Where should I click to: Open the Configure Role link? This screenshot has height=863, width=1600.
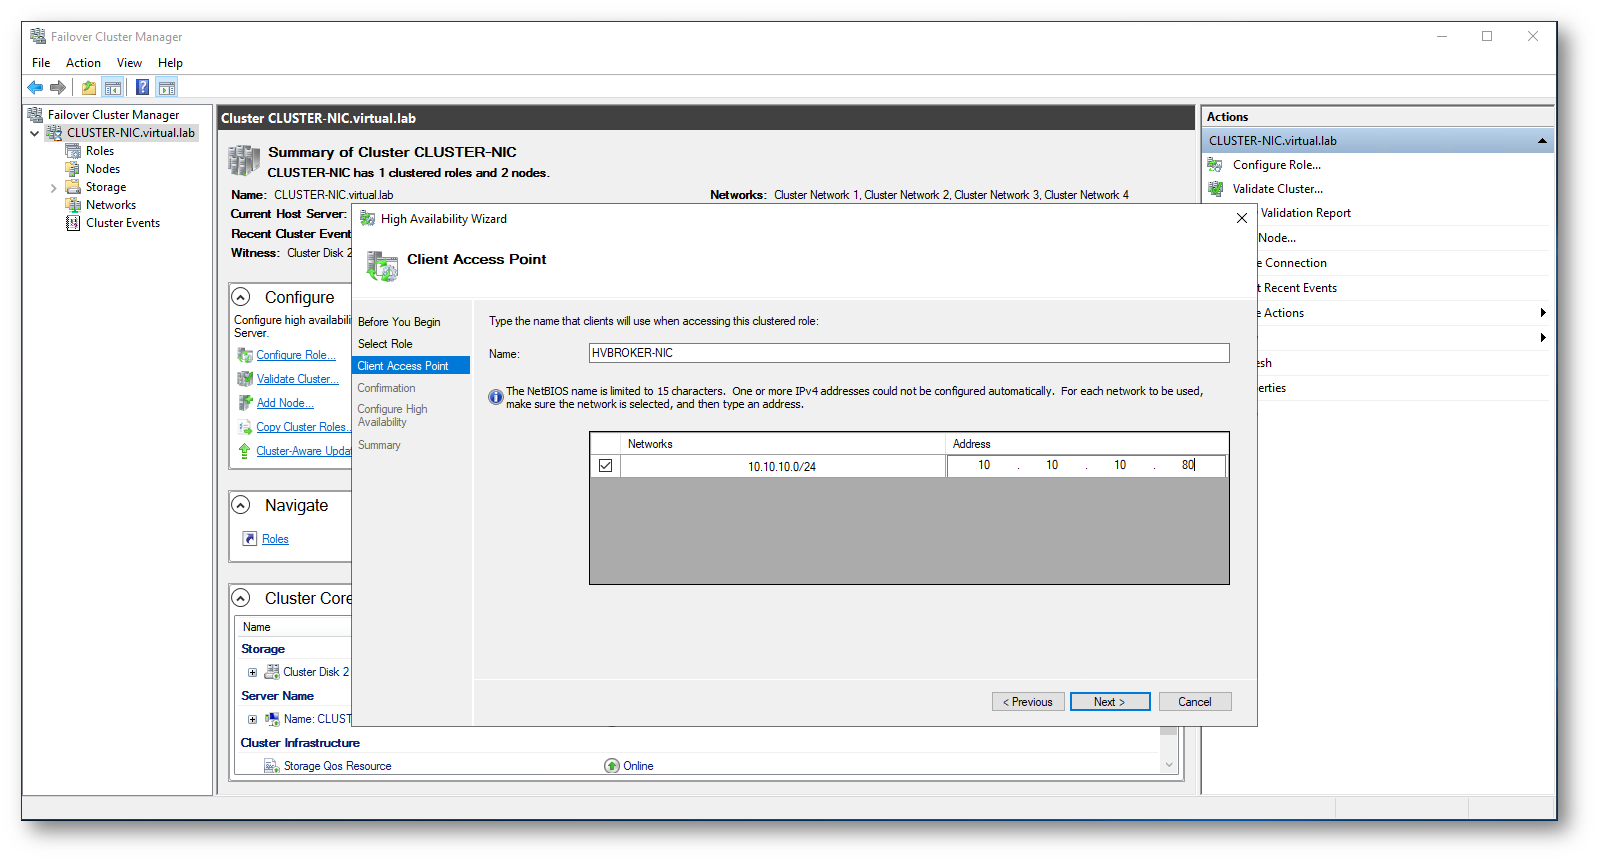pos(296,355)
